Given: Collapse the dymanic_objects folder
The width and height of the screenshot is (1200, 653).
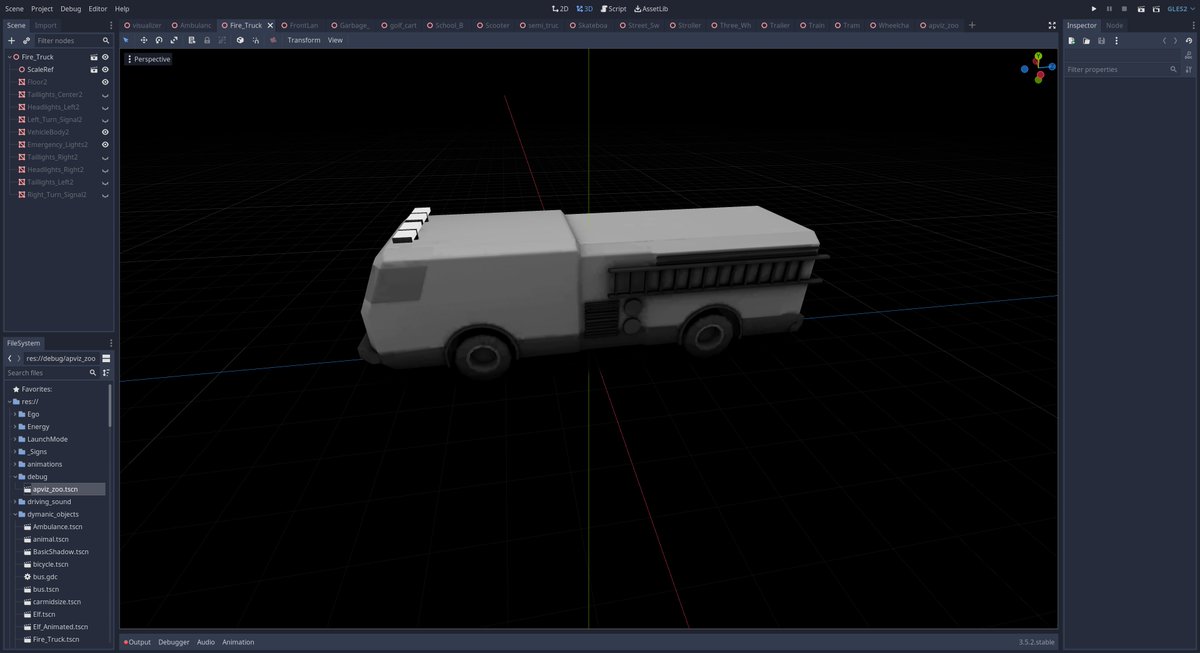Looking at the screenshot, I should [x=15, y=514].
